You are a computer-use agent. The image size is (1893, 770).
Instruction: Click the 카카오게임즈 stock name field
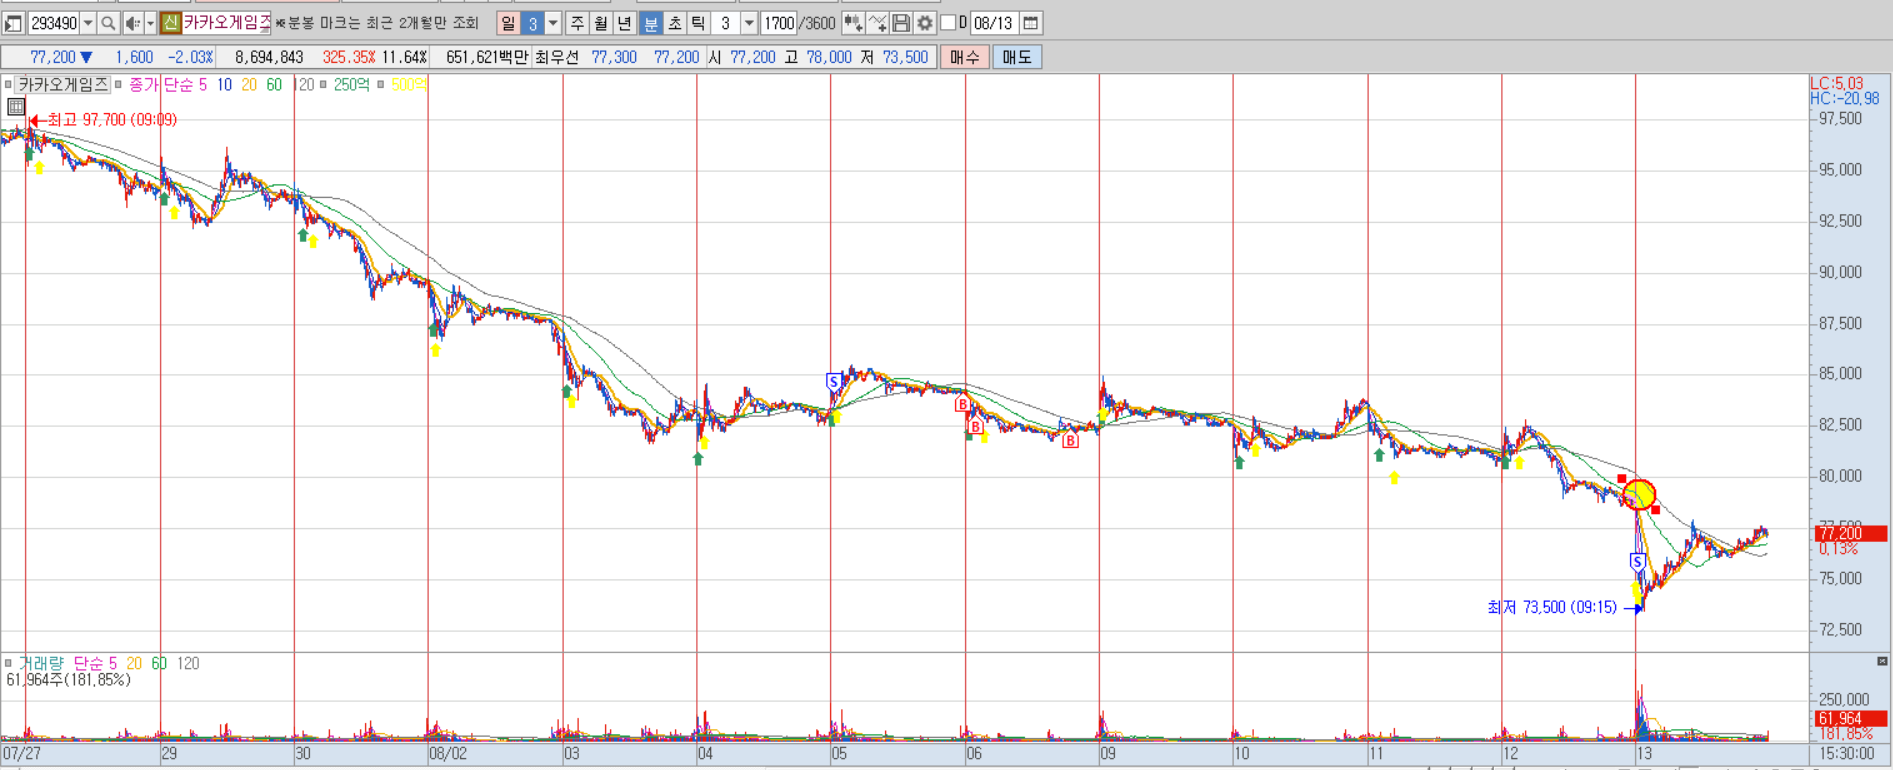(226, 23)
